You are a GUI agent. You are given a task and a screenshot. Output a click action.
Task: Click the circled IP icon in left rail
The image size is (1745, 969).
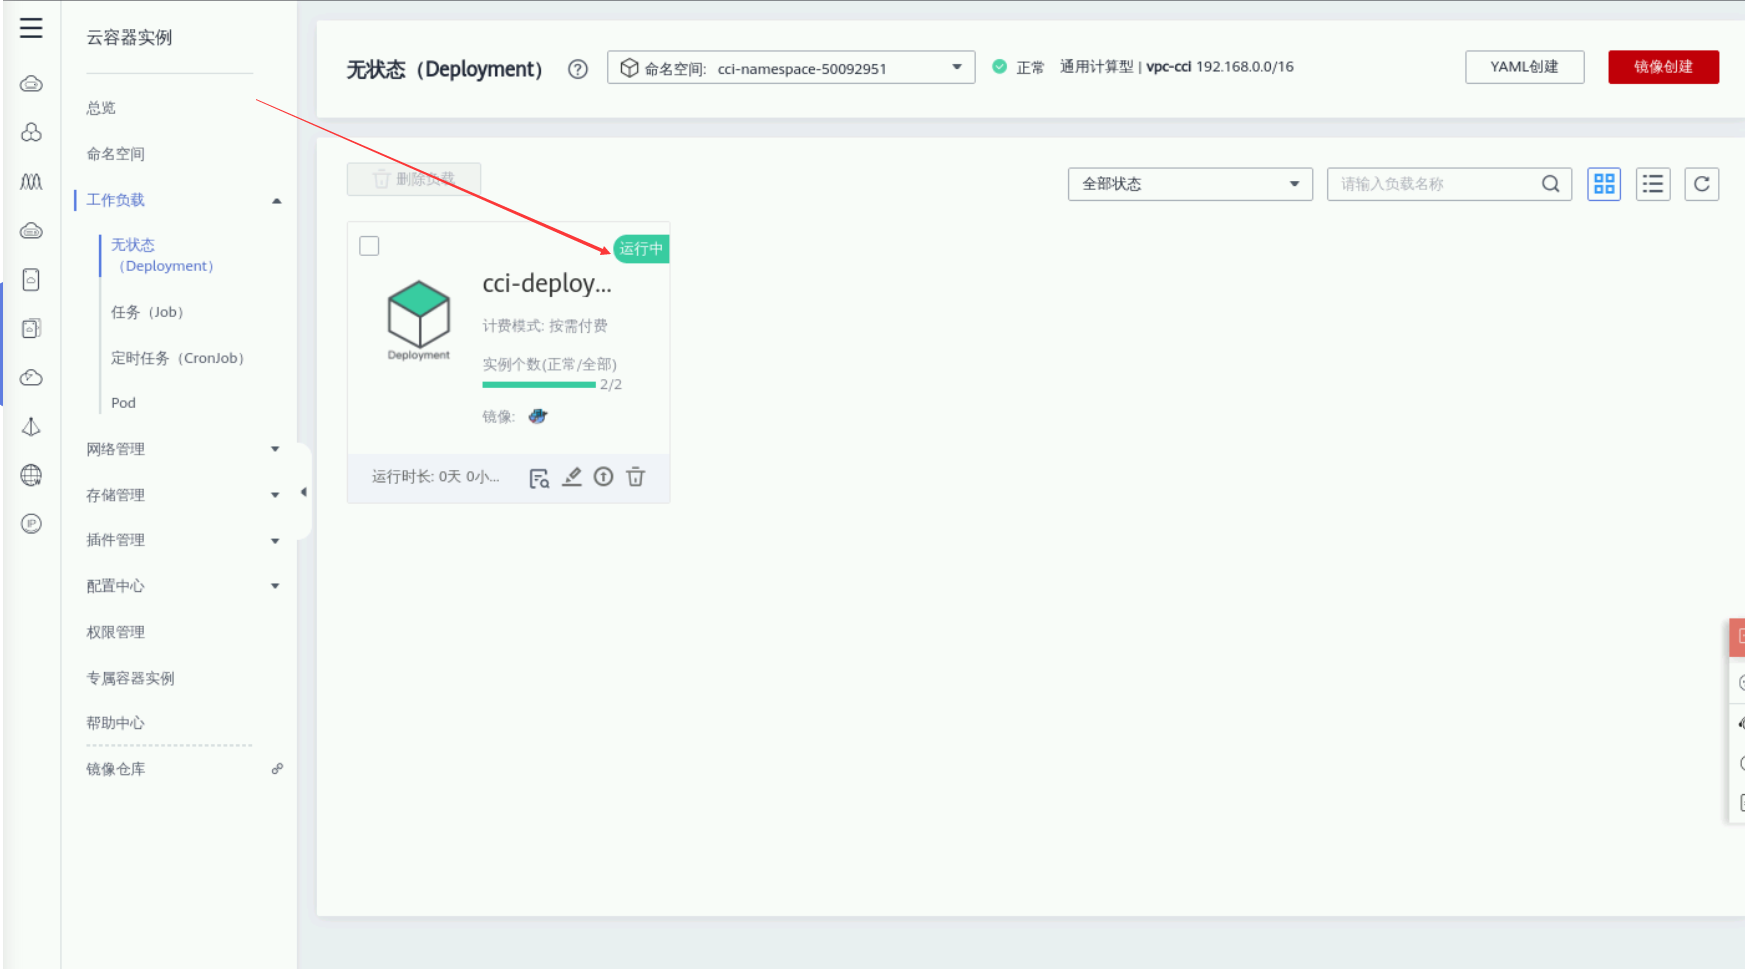[x=31, y=524]
